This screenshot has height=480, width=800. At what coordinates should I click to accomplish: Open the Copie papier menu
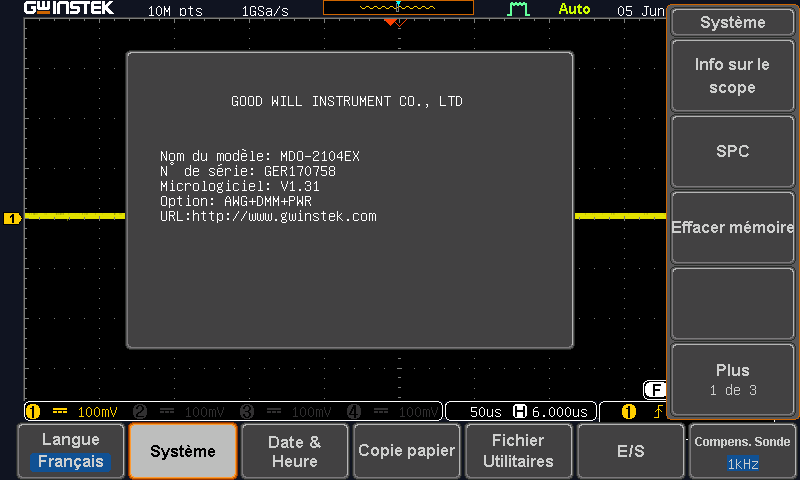point(407,451)
